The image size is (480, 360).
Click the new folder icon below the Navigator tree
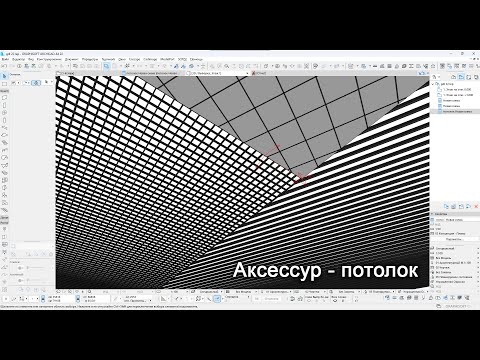point(462,207)
